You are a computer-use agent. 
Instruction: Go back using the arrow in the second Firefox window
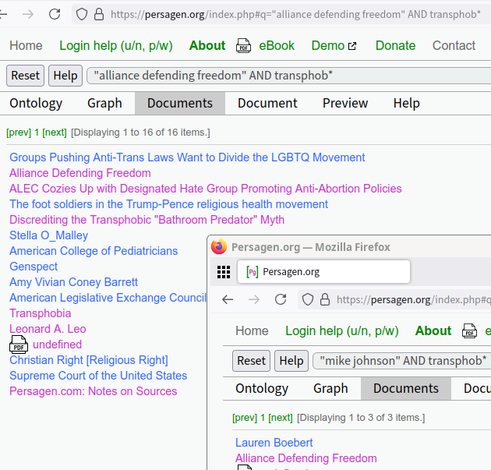pyautogui.click(x=228, y=300)
